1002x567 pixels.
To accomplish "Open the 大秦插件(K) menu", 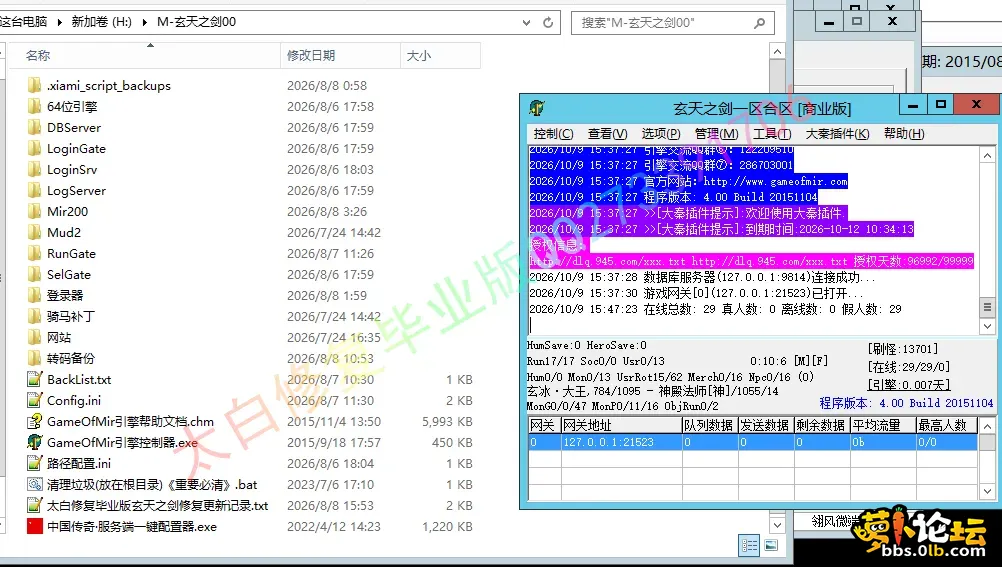I will pos(837,134).
